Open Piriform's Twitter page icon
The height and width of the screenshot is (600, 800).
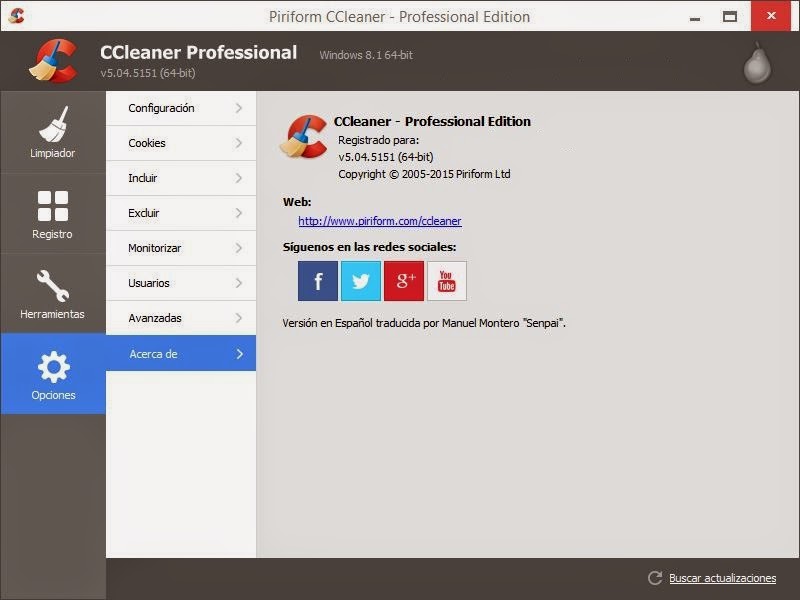pos(361,281)
